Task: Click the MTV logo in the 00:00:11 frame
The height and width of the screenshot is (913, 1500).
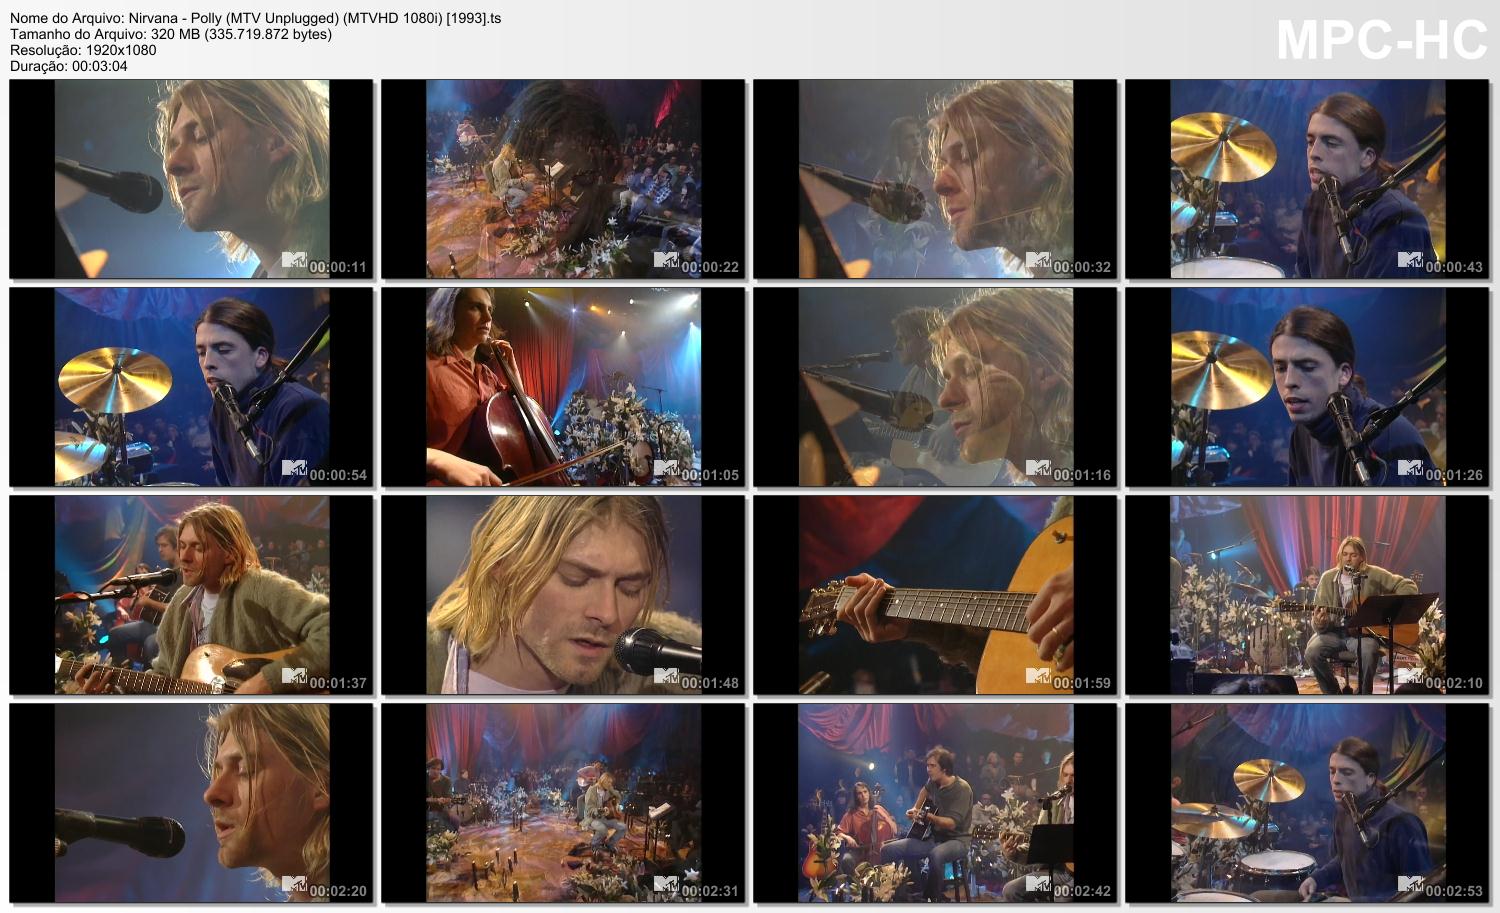Action: click(294, 260)
